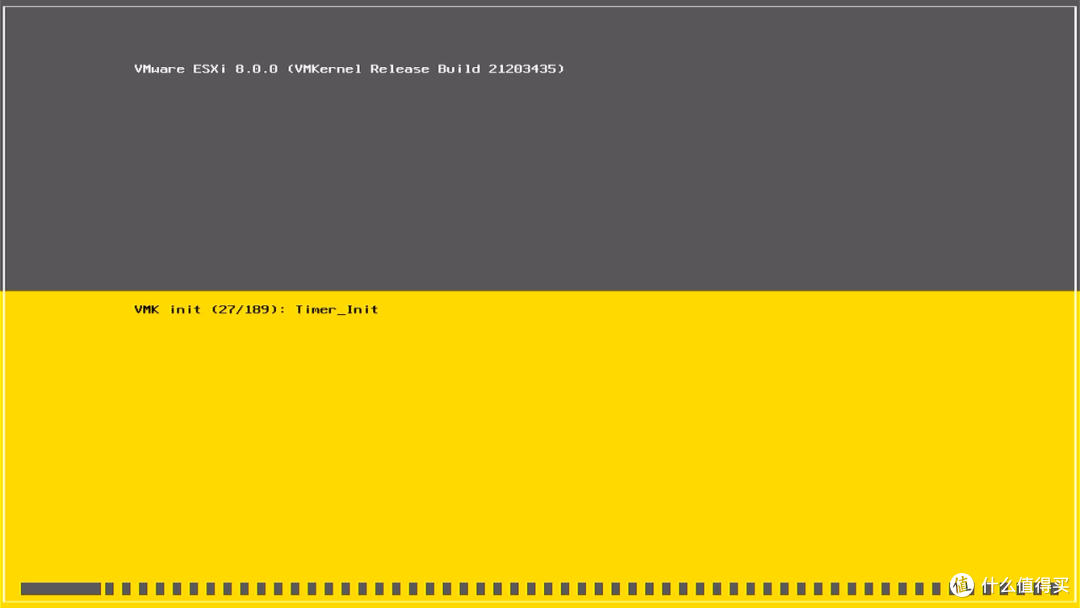Viewport: 1080px width, 608px height.
Task: Click the empty center of the yellow panel
Action: pyautogui.click(x=540, y=440)
